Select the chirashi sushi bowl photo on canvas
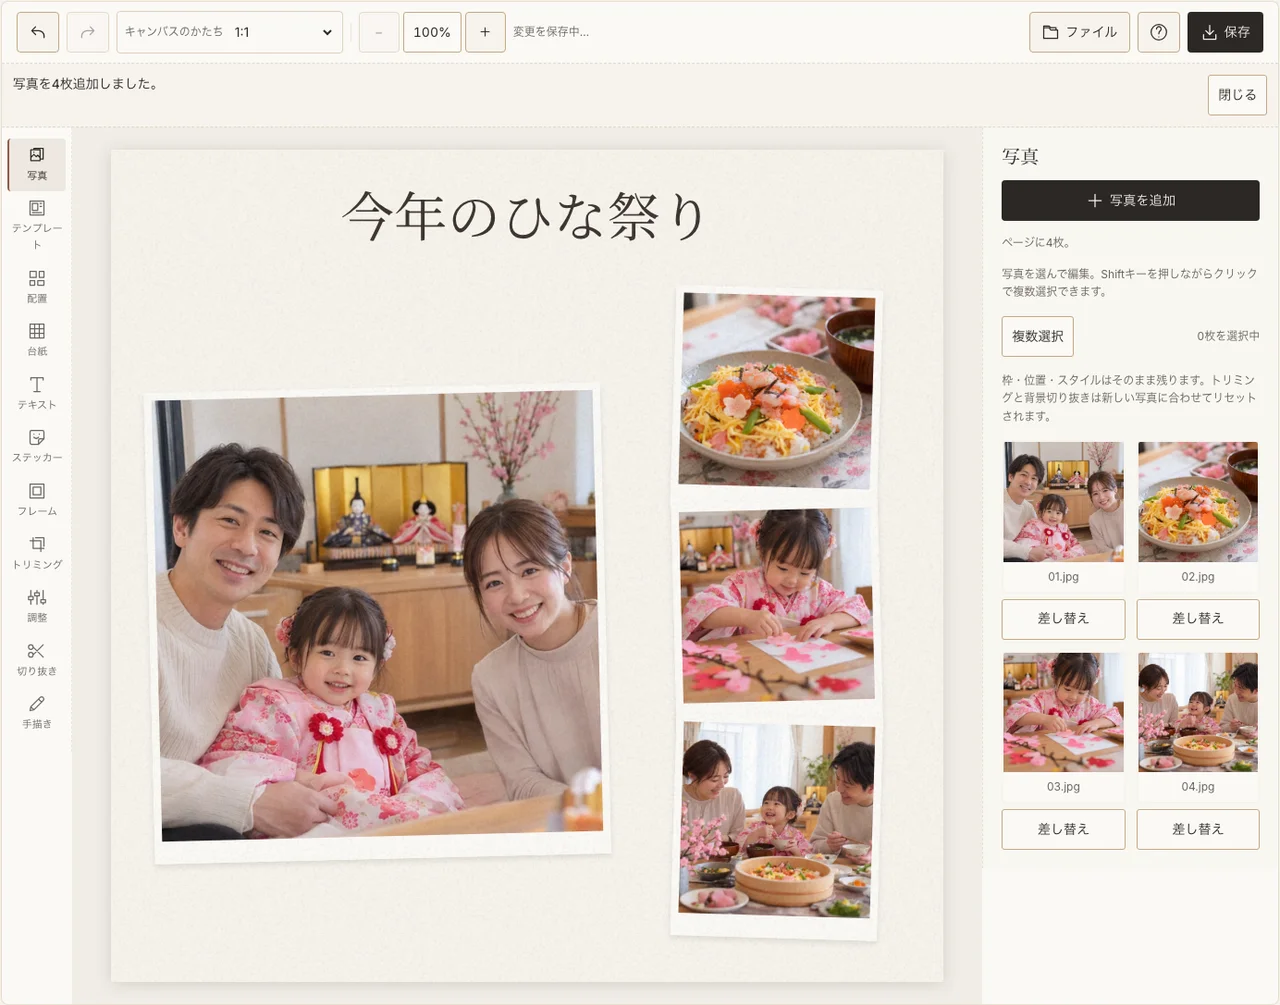This screenshot has width=1280, height=1005. [x=776, y=390]
